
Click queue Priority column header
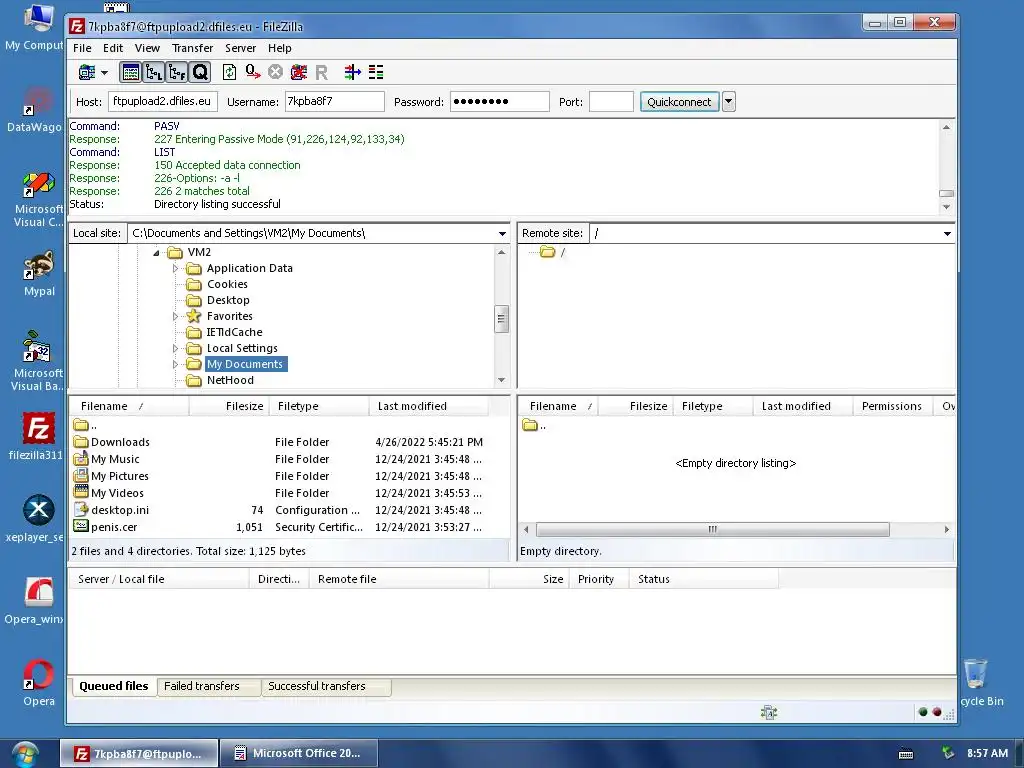599,579
